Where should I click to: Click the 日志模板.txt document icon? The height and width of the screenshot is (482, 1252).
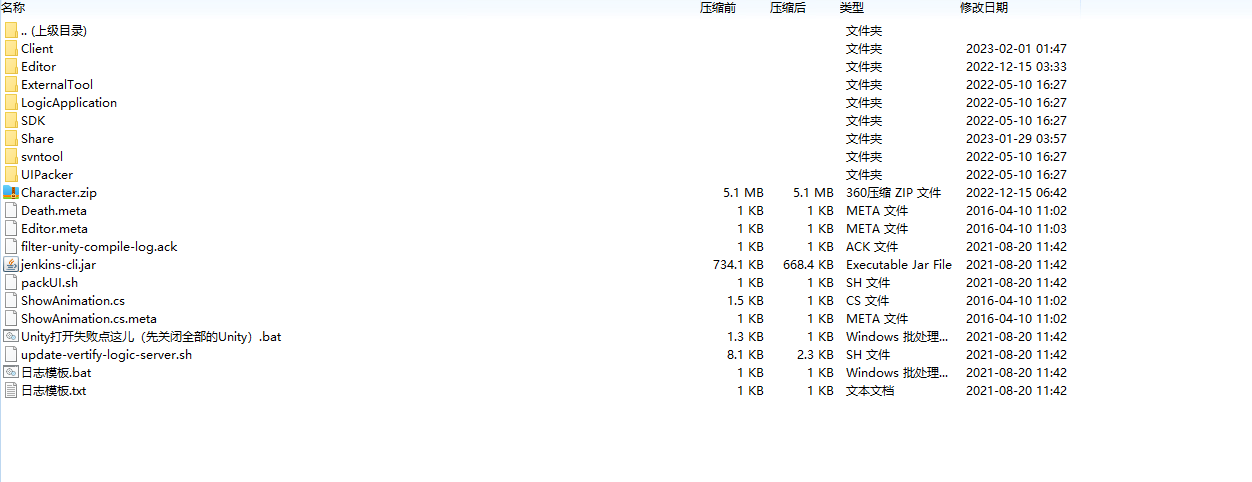tap(11, 391)
